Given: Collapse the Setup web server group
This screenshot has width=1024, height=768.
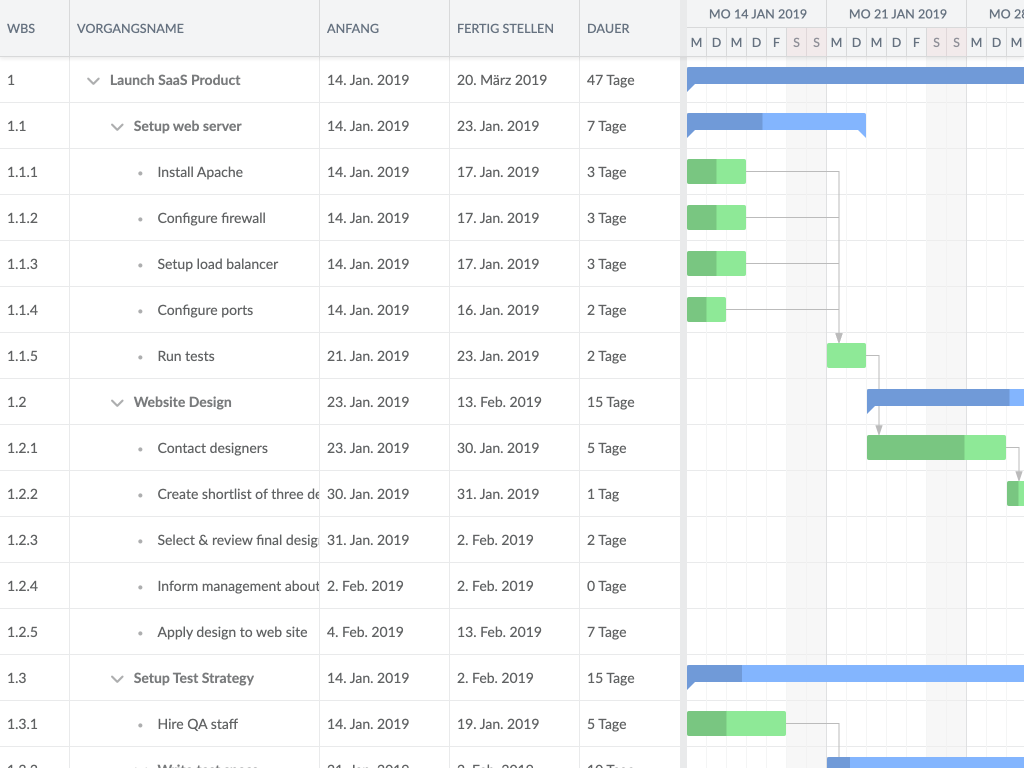Looking at the screenshot, I should [118, 126].
